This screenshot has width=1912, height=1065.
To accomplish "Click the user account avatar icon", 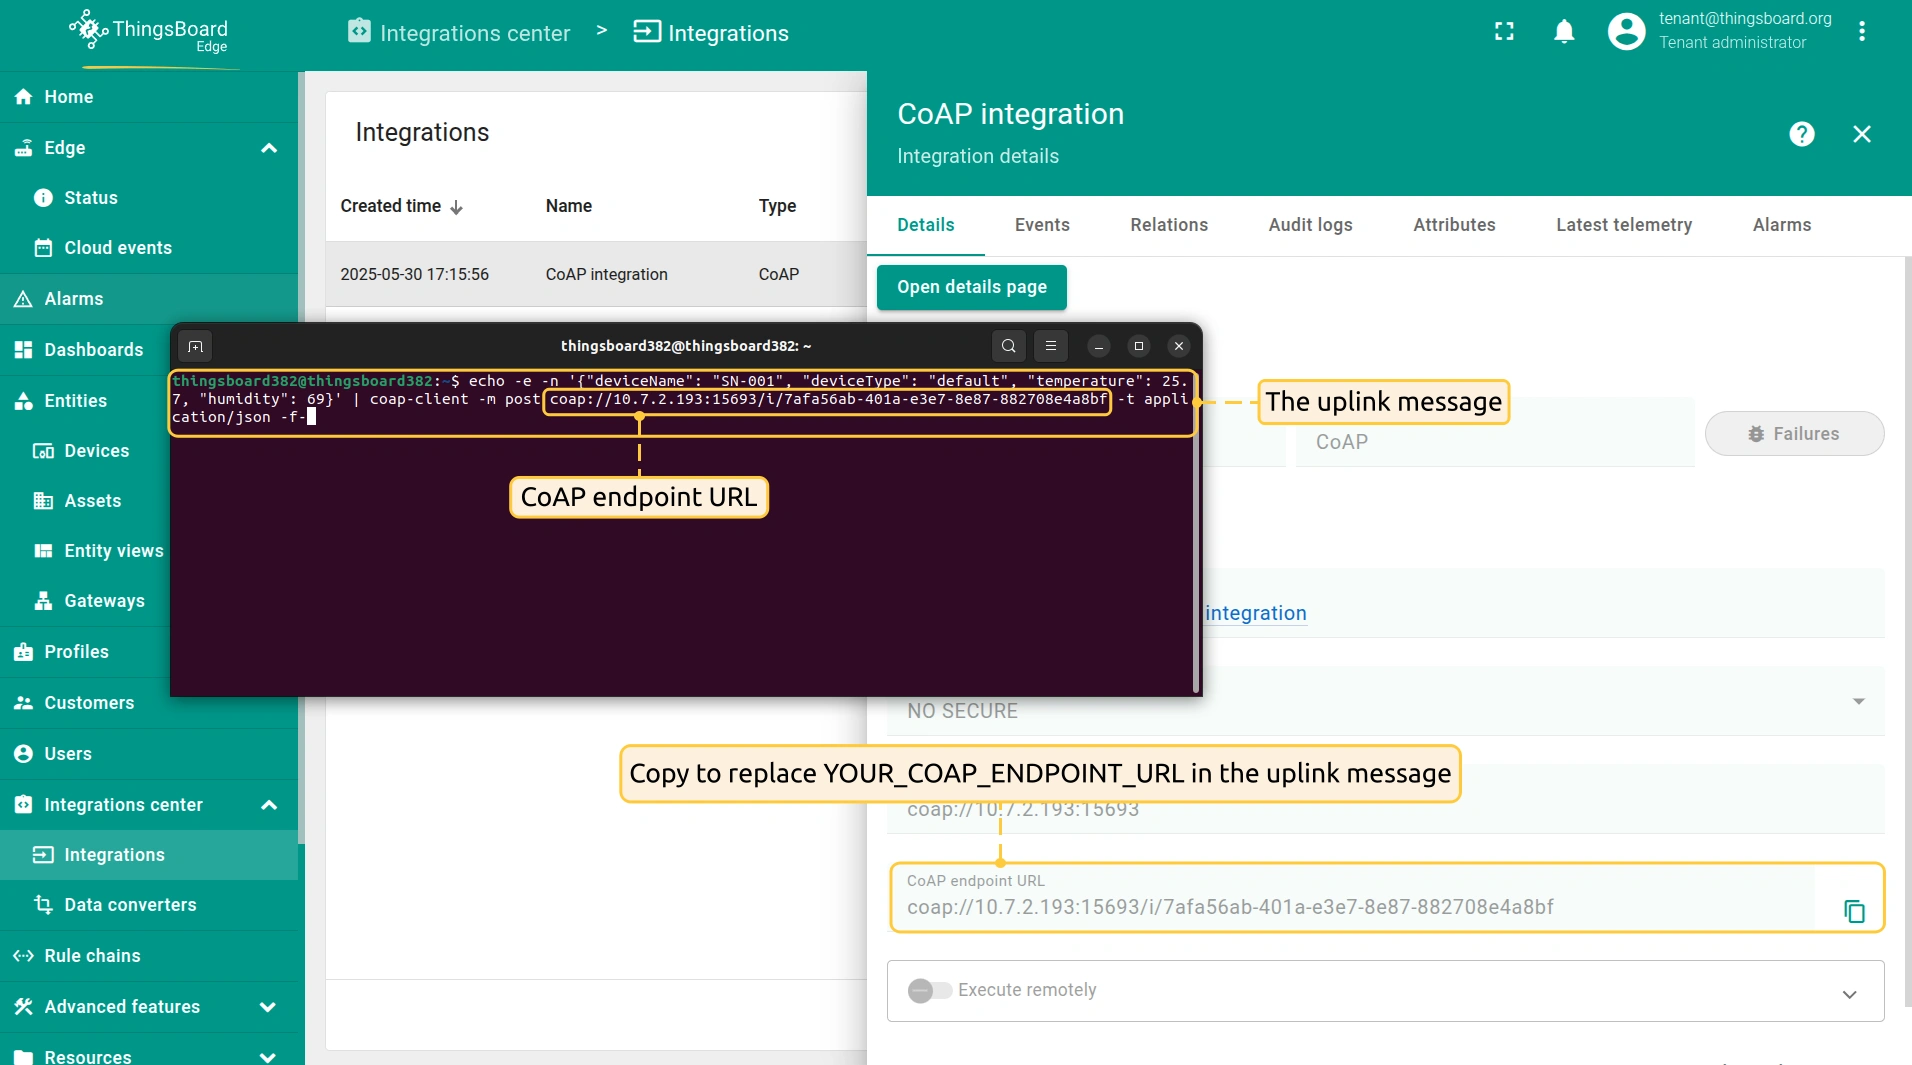I will (x=1626, y=32).
